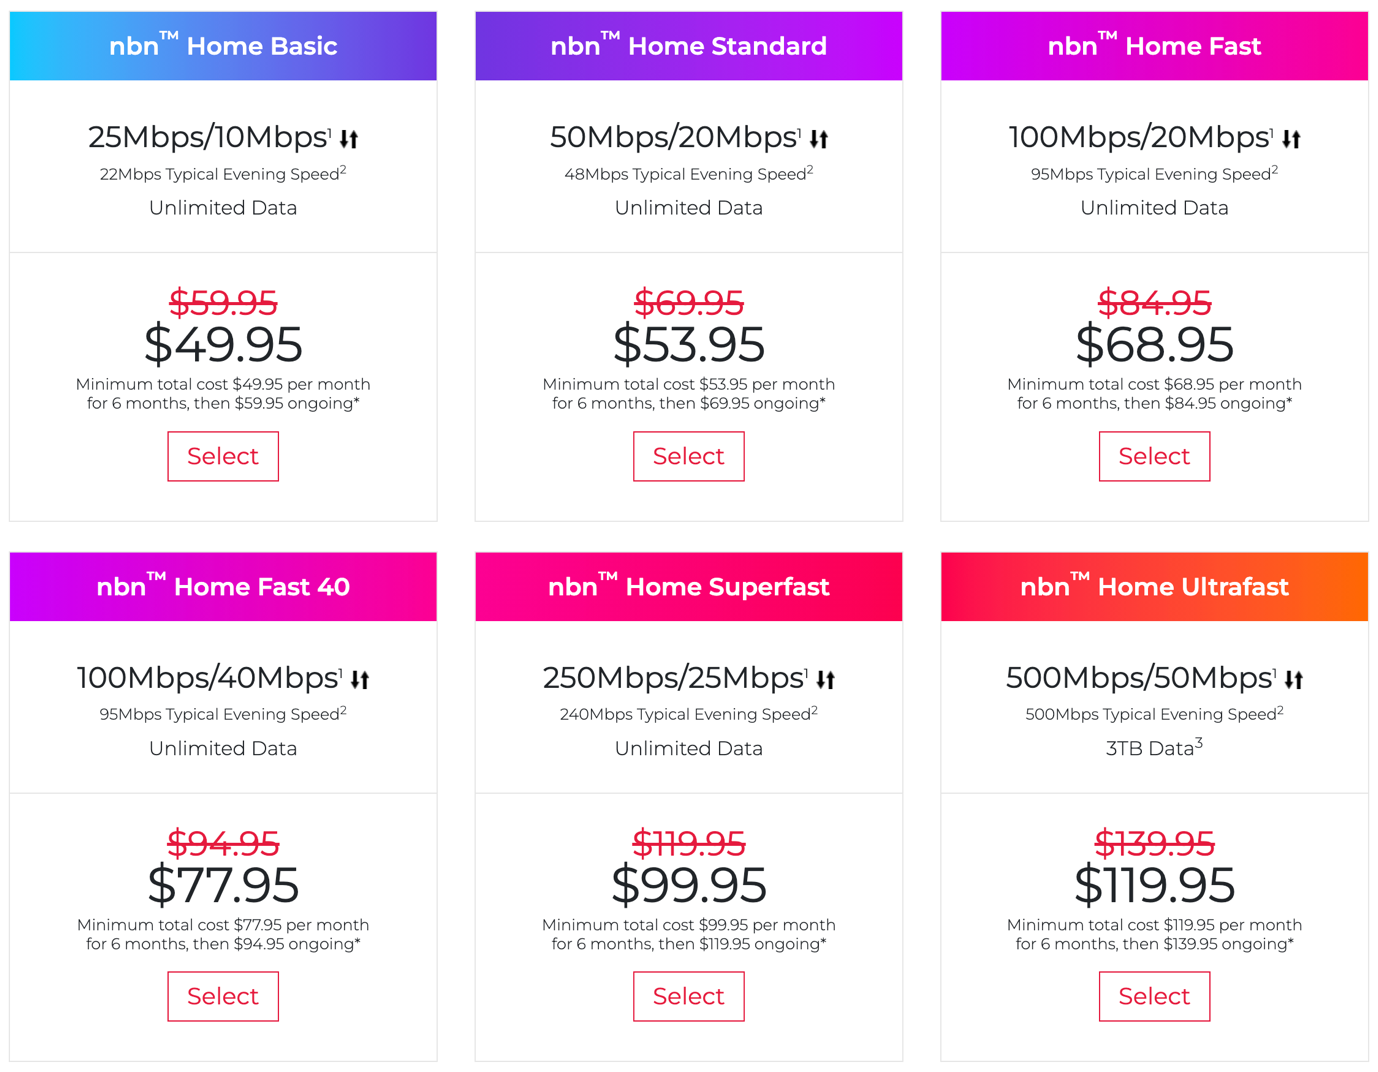Click Select on the Home Ultrafast plan

1154,996
